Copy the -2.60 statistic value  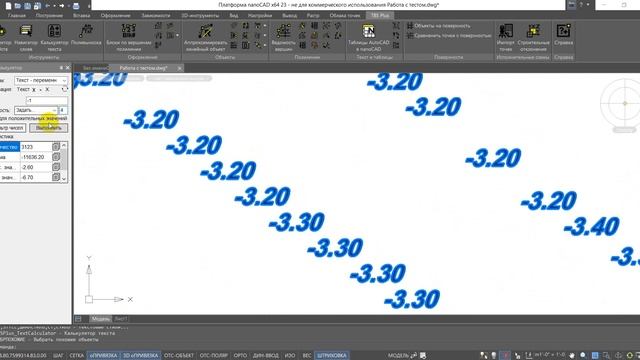click(x=56, y=167)
